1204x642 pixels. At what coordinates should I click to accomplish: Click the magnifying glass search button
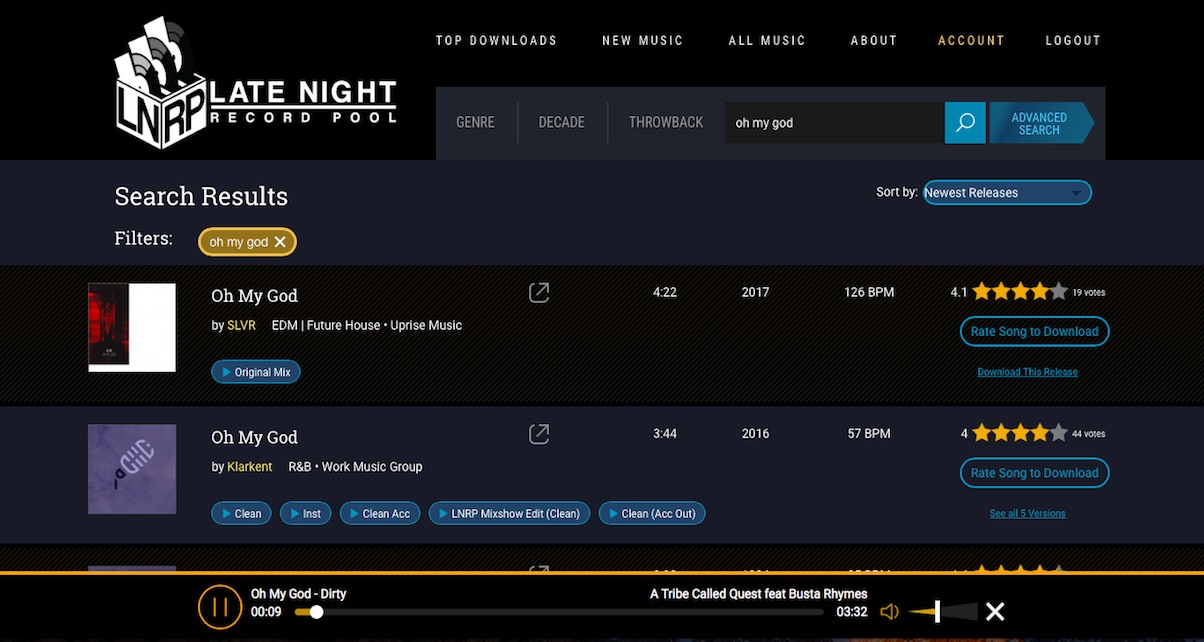tap(965, 123)
